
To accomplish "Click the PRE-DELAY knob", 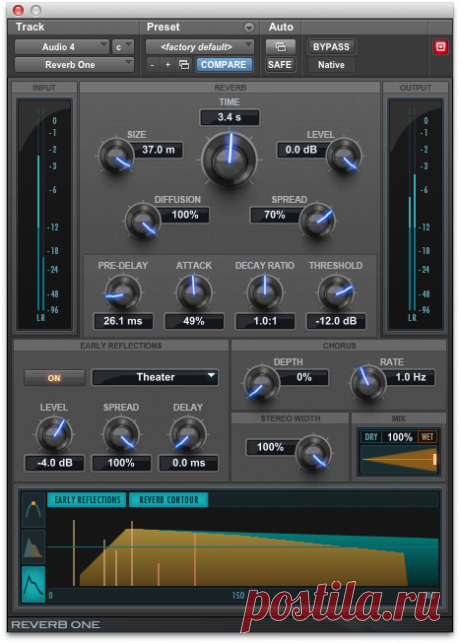I will coord(123,293).
